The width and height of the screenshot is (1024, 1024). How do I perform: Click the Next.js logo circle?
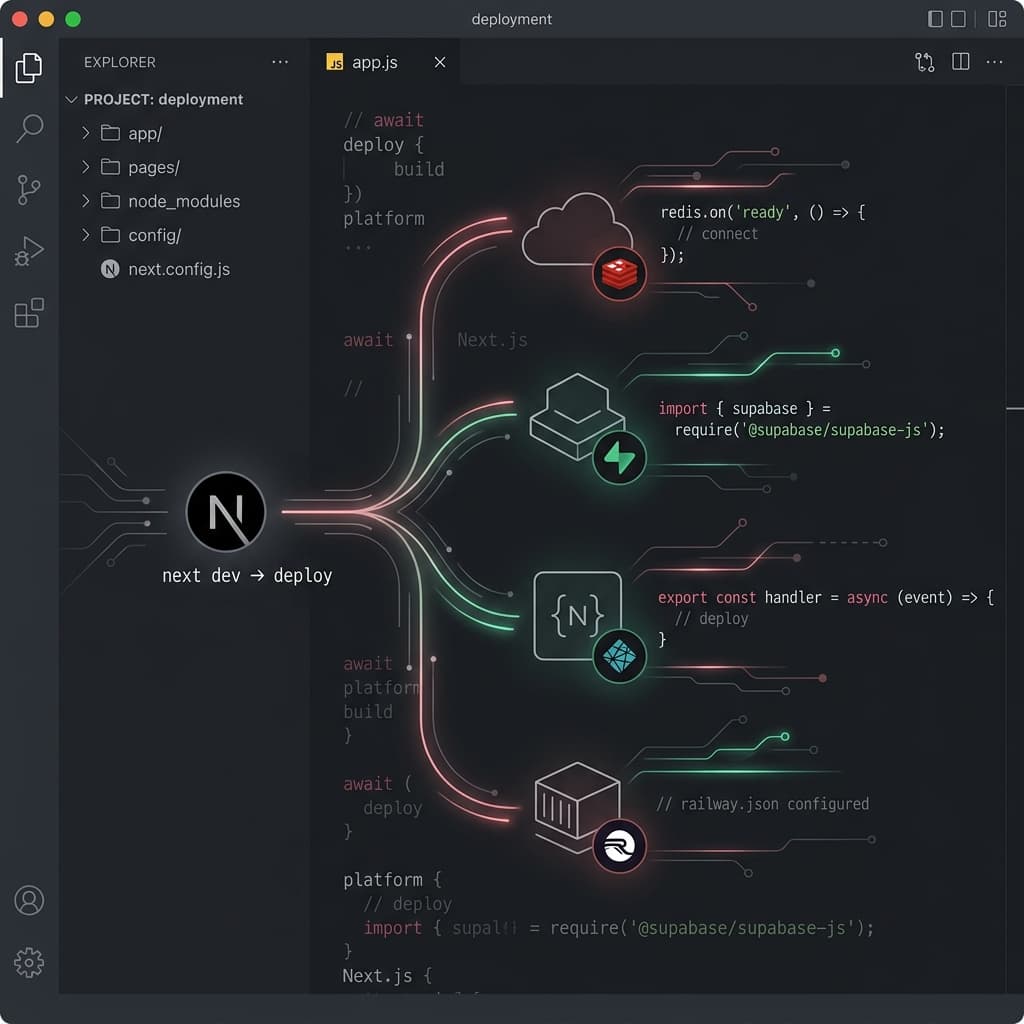point(226,511)
